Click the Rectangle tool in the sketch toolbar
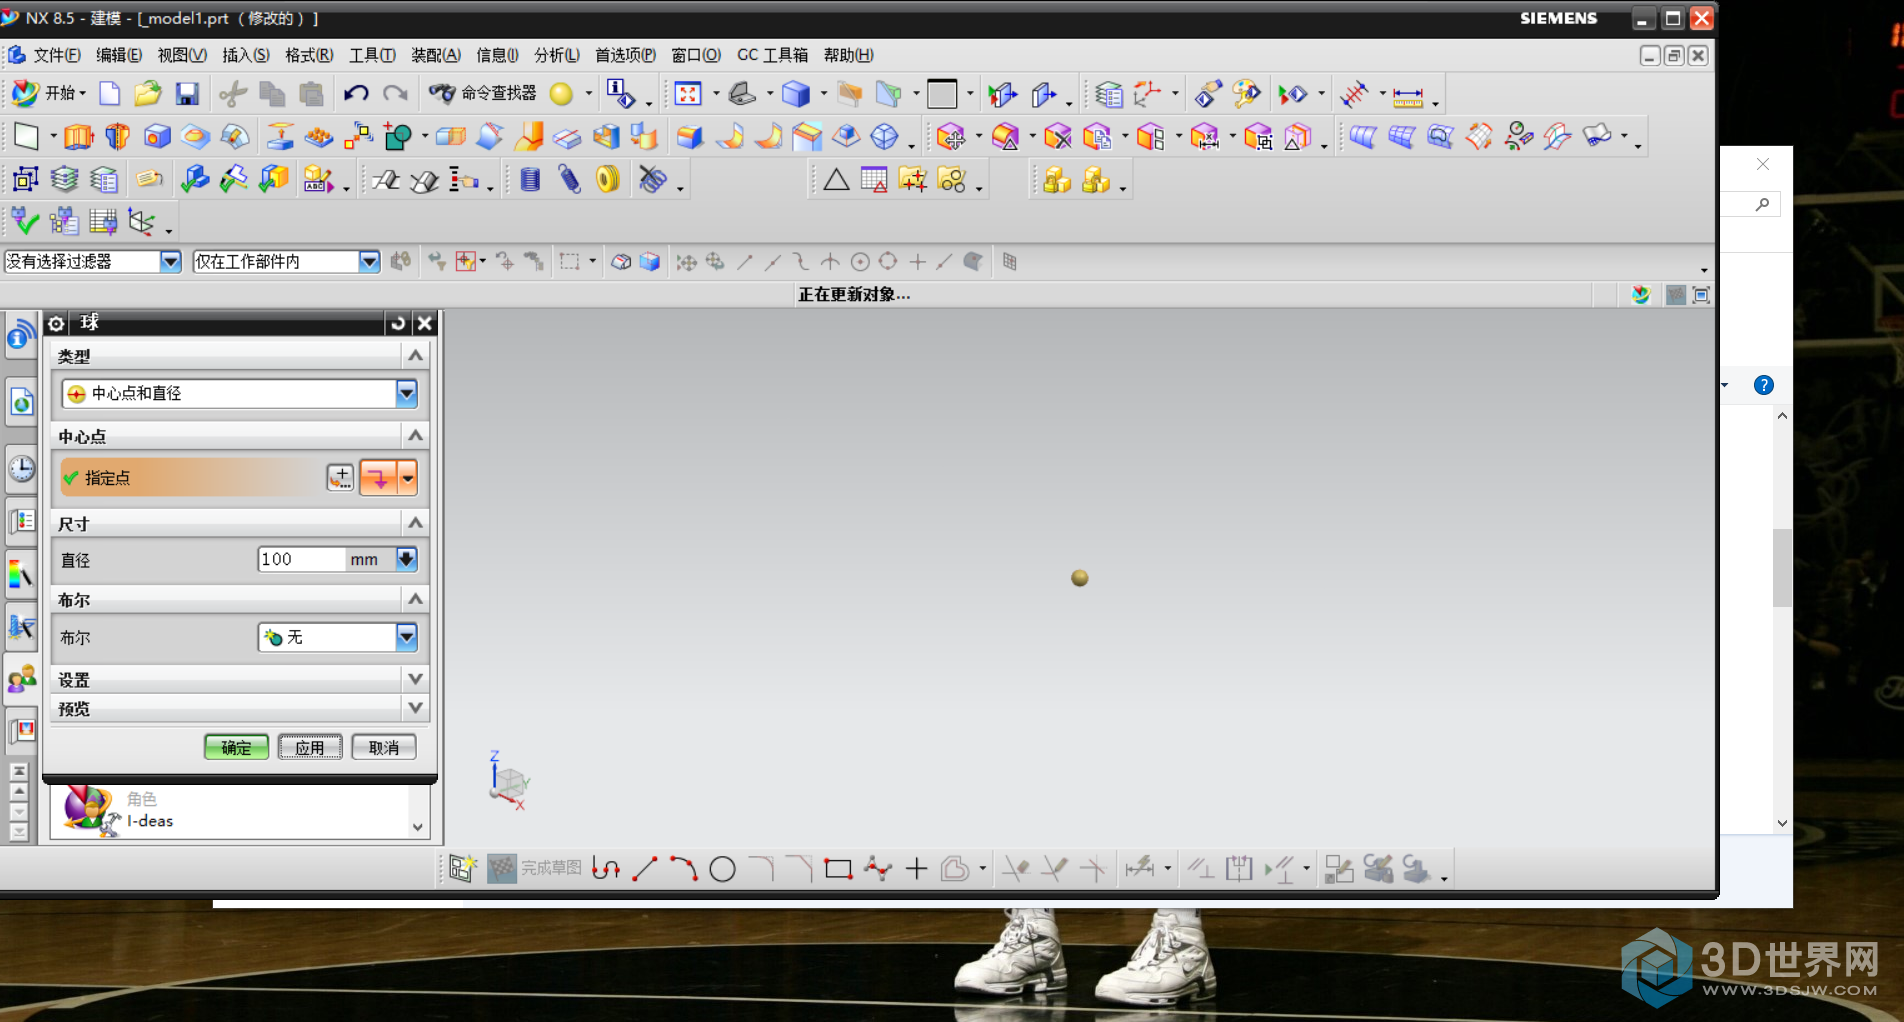1904x1022 pixels. coord(838,868)
